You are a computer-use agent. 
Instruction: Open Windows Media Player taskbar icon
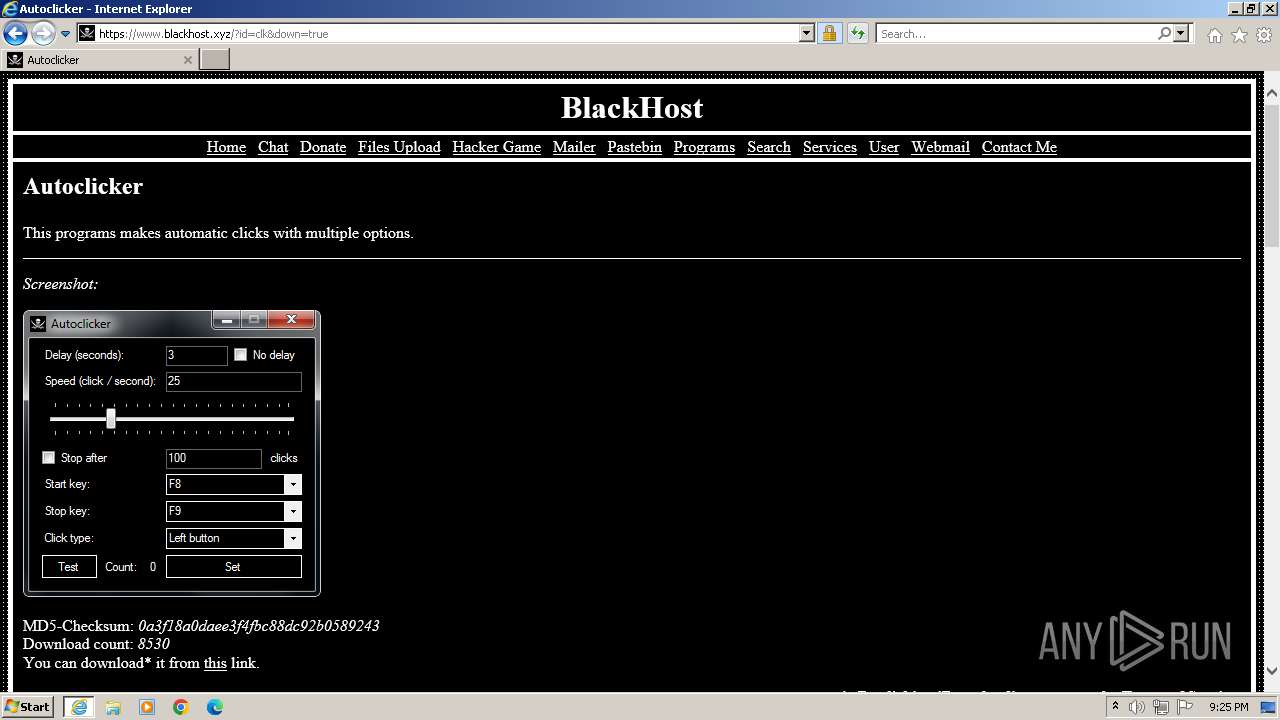[147, 707]
